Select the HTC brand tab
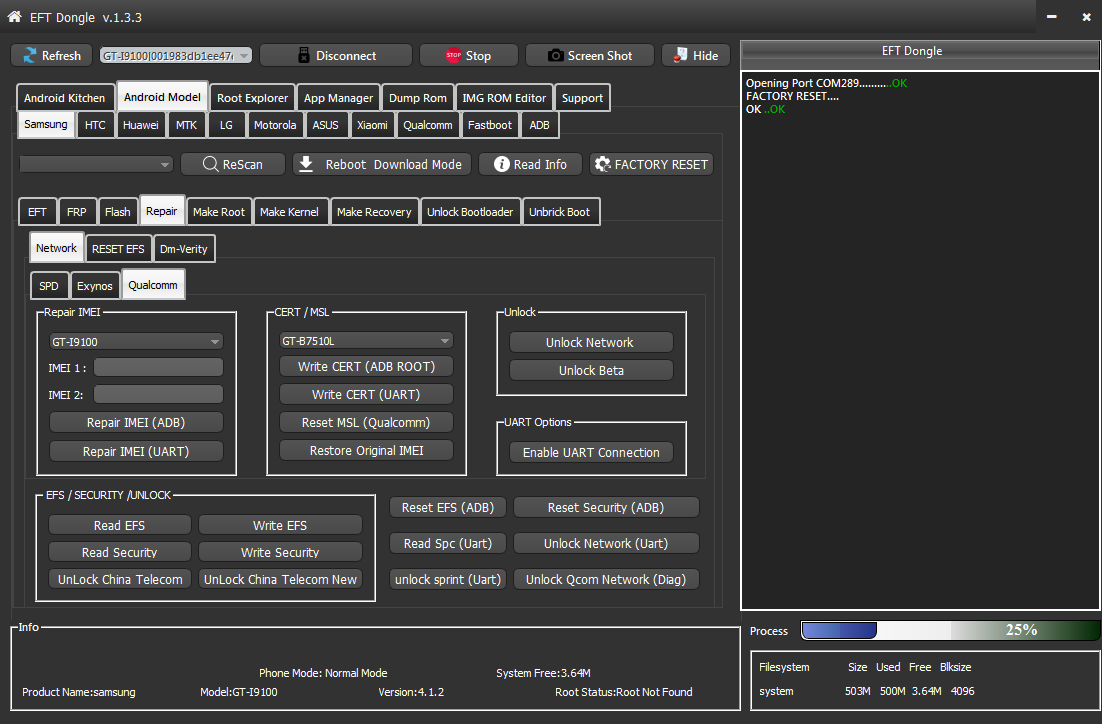The height and width of the screenshot is (724, 1102). coord(95,125)
